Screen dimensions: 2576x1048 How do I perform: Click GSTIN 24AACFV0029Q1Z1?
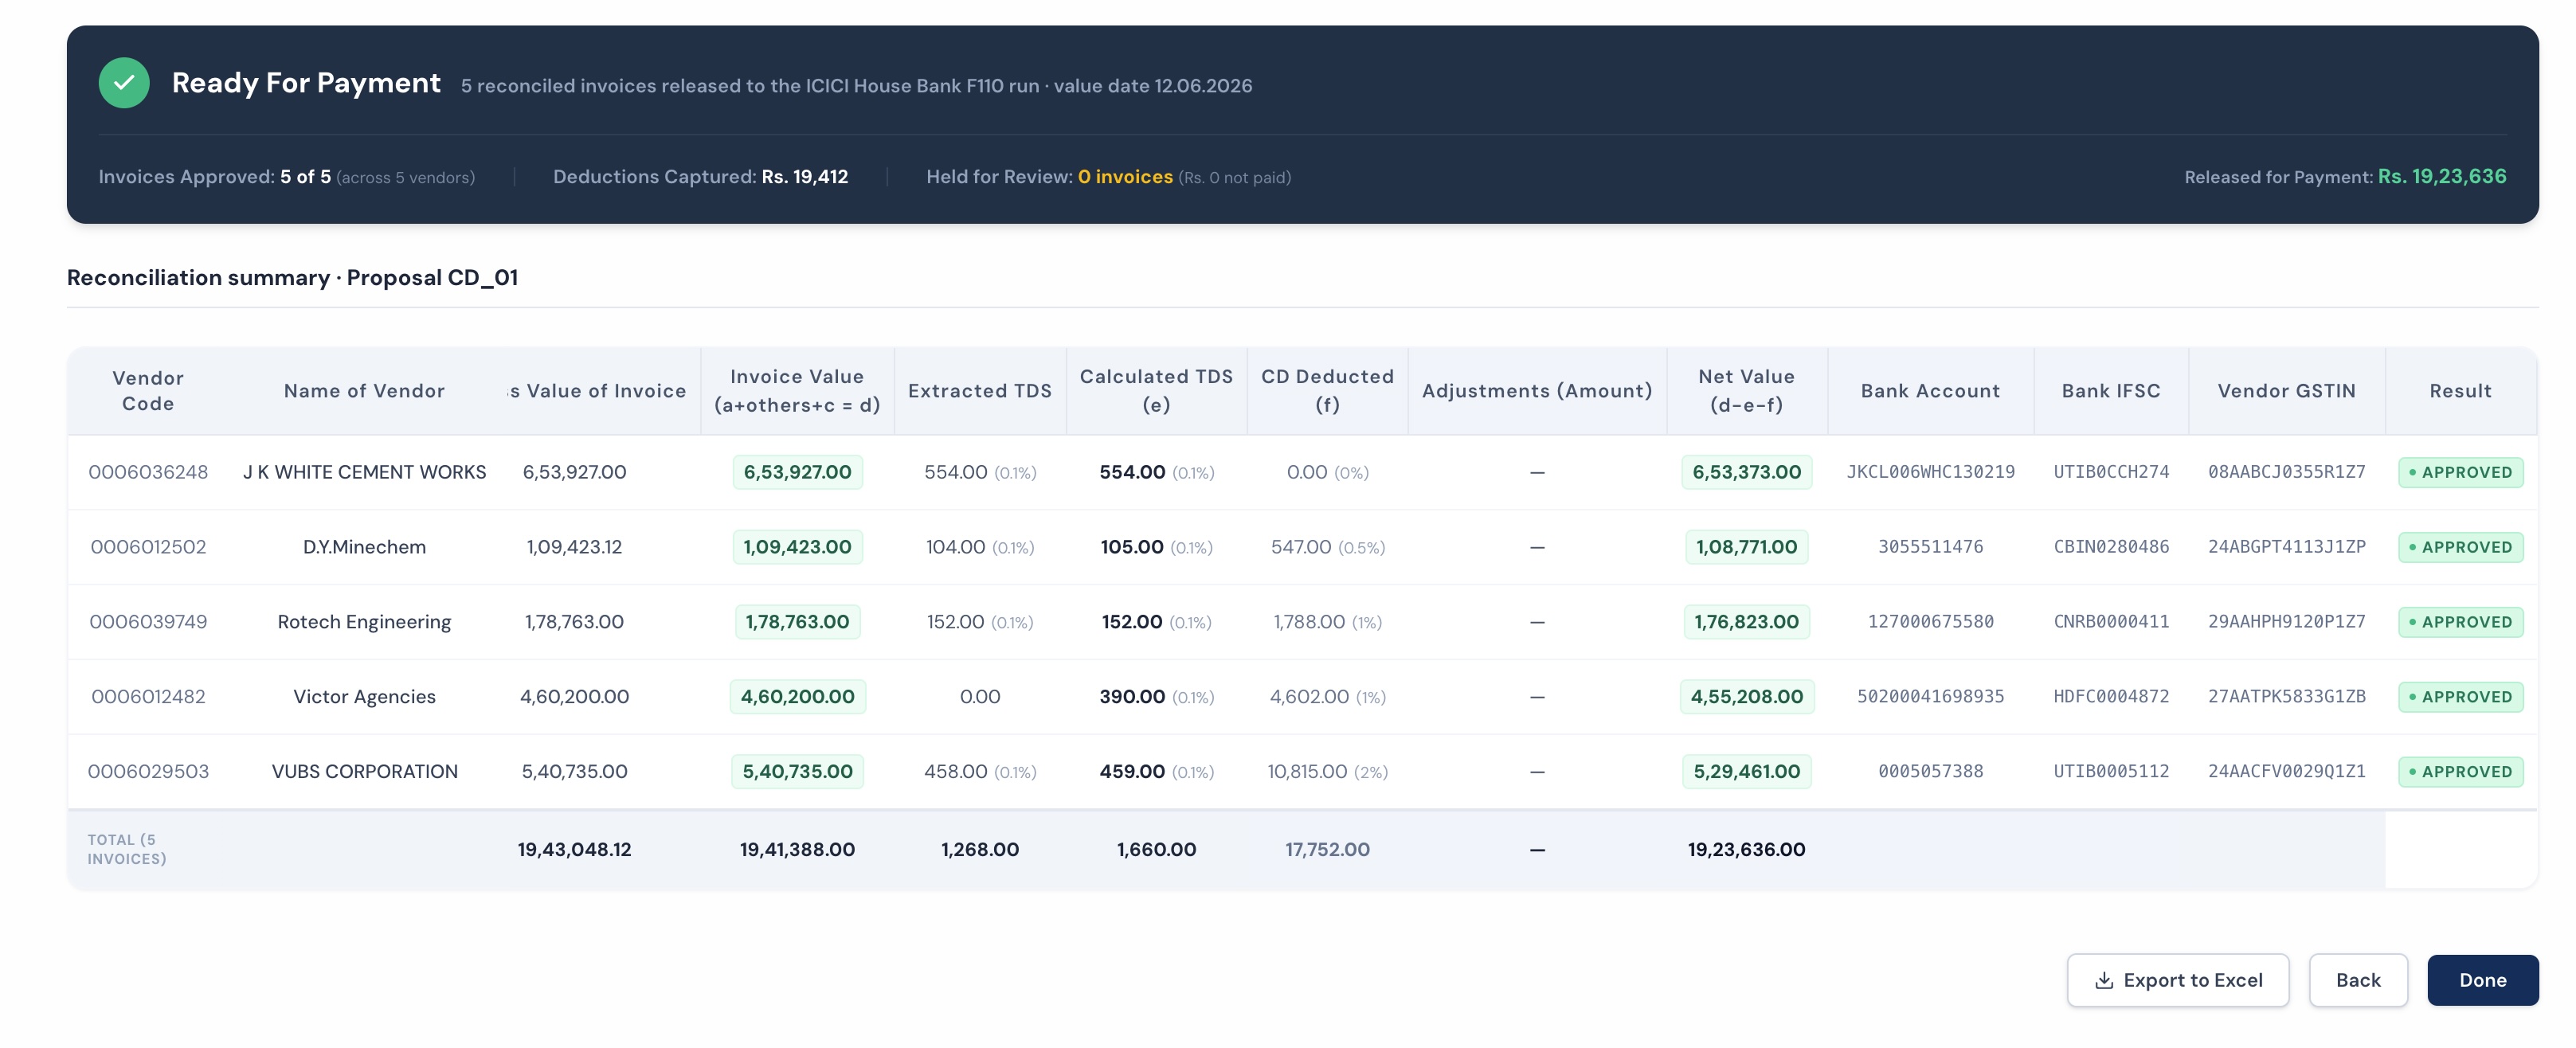click(x=2286, y=772)
